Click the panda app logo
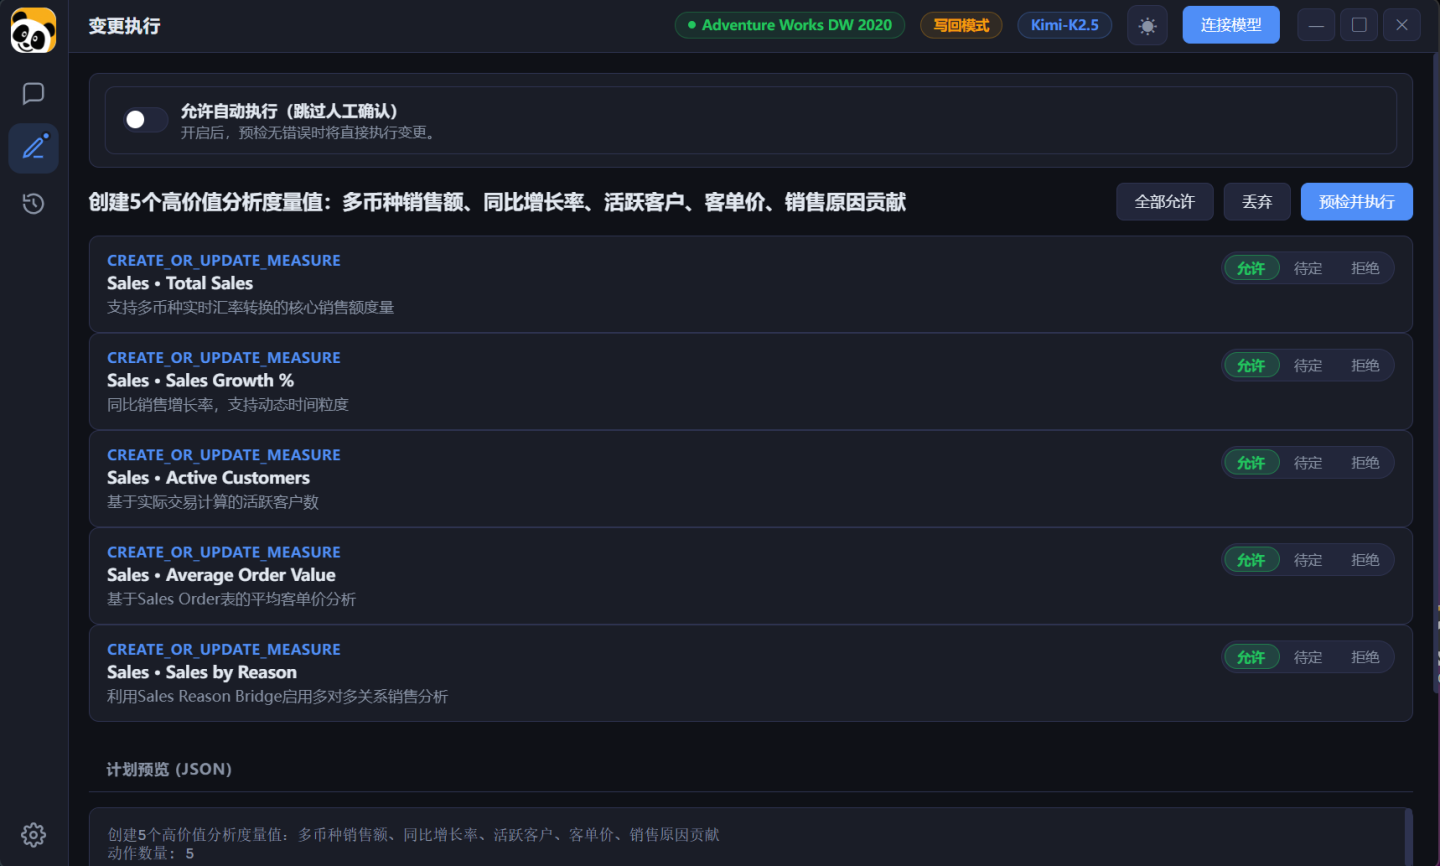1440x866 pixels. tap(33, 30)
